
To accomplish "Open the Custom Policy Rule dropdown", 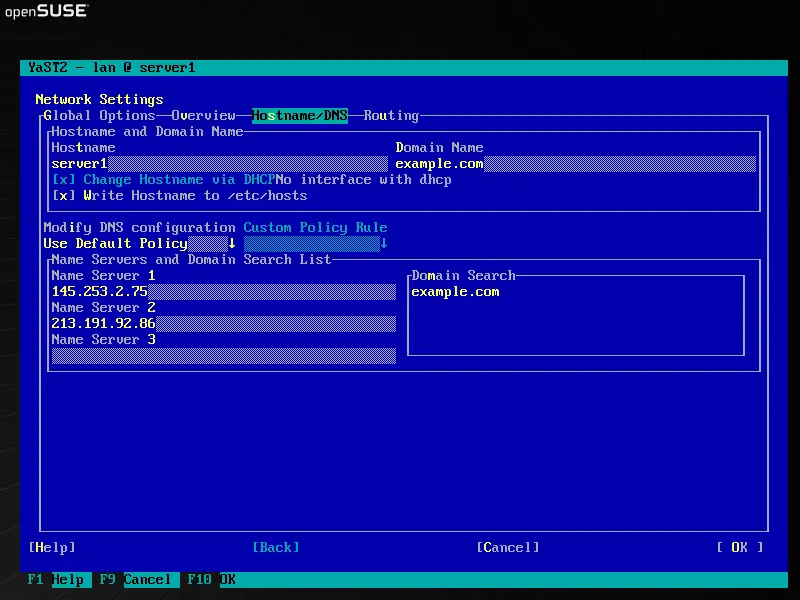I will [315, 244].
